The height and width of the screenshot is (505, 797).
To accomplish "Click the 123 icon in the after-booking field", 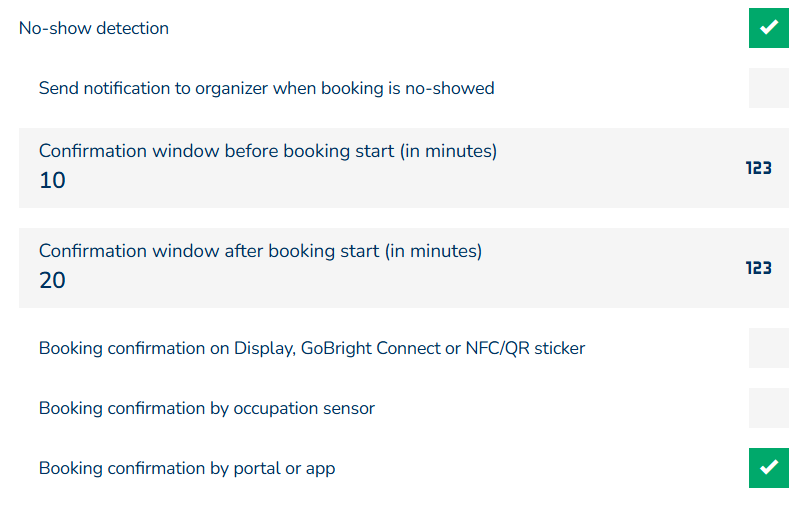I will [x=758, y=268].
